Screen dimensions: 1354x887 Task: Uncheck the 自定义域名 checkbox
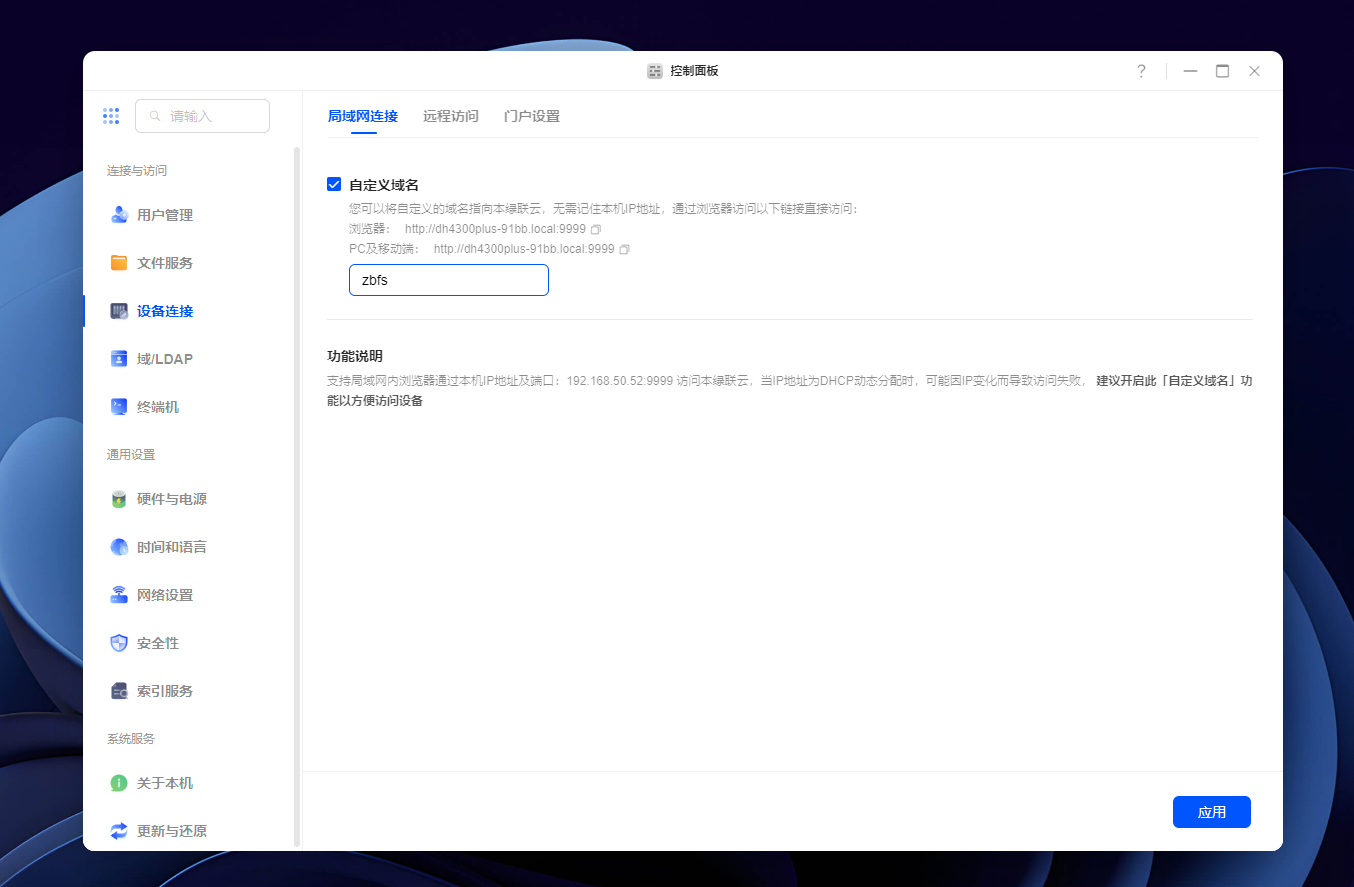pyautogui.click(x=334, y=184)
